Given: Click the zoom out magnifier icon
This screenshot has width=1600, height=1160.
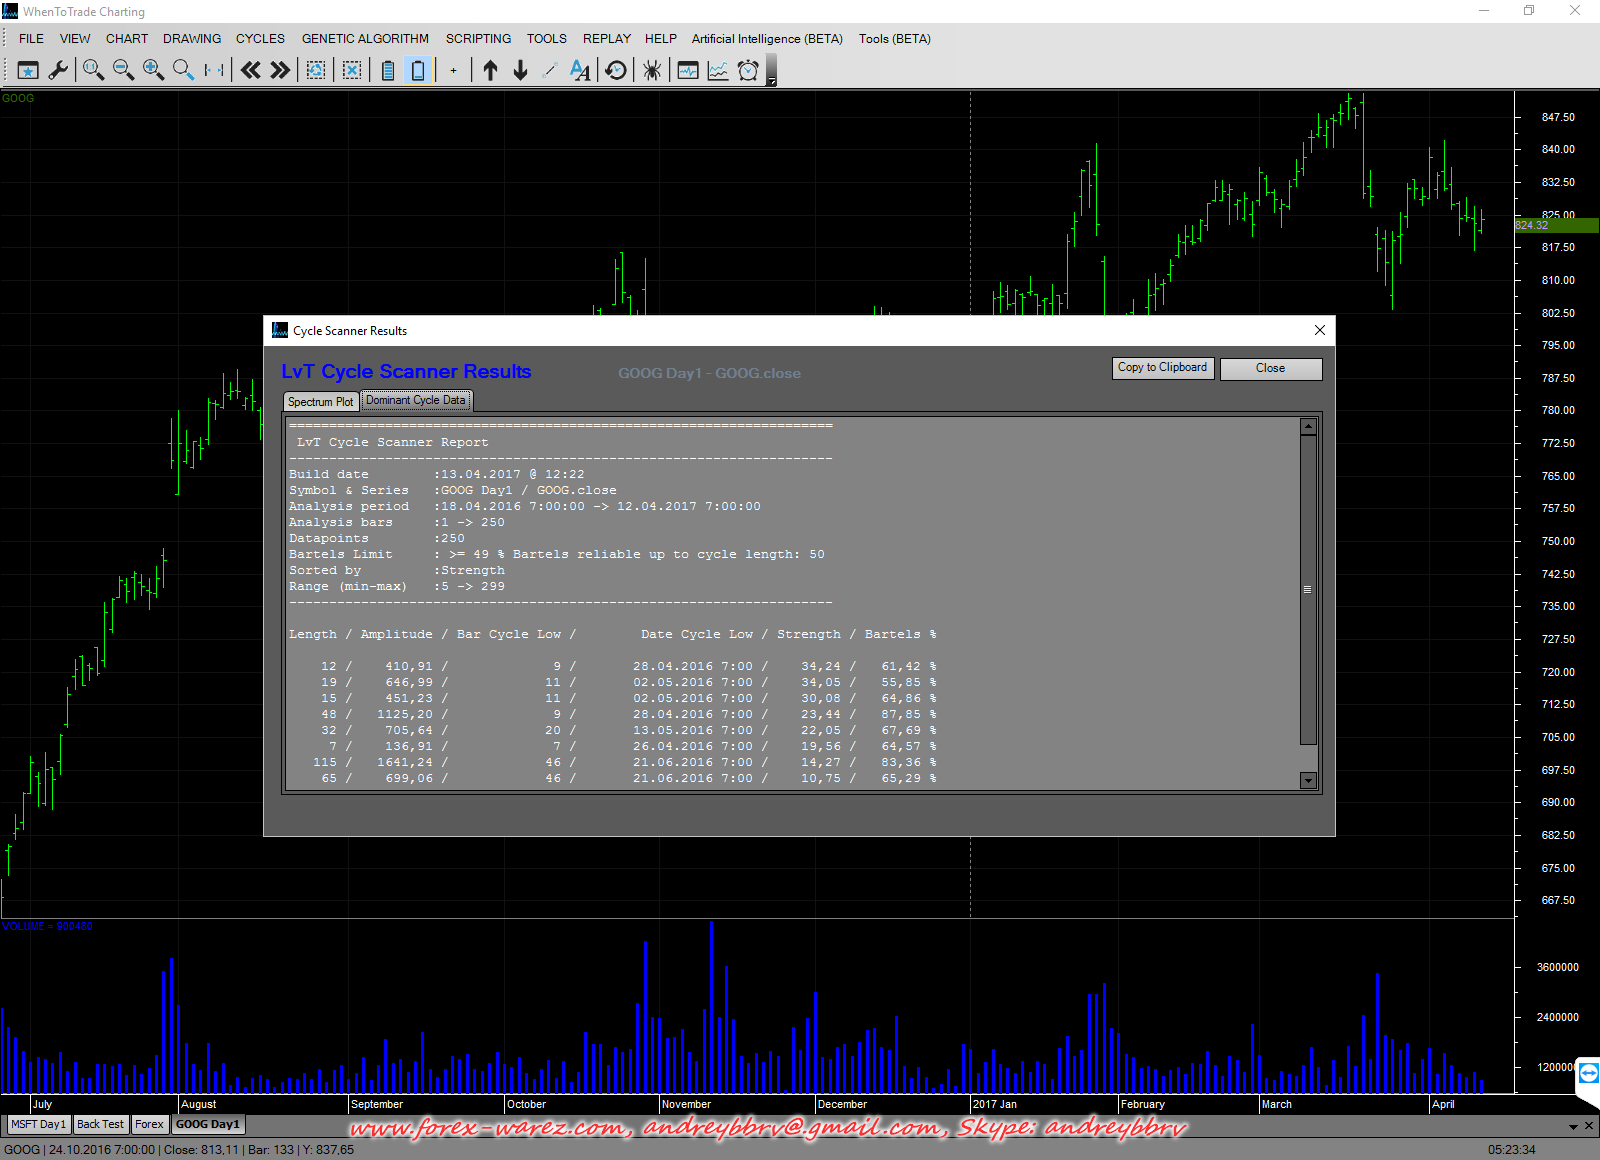Looking at the screenshot, I should (x=123, y=70).
